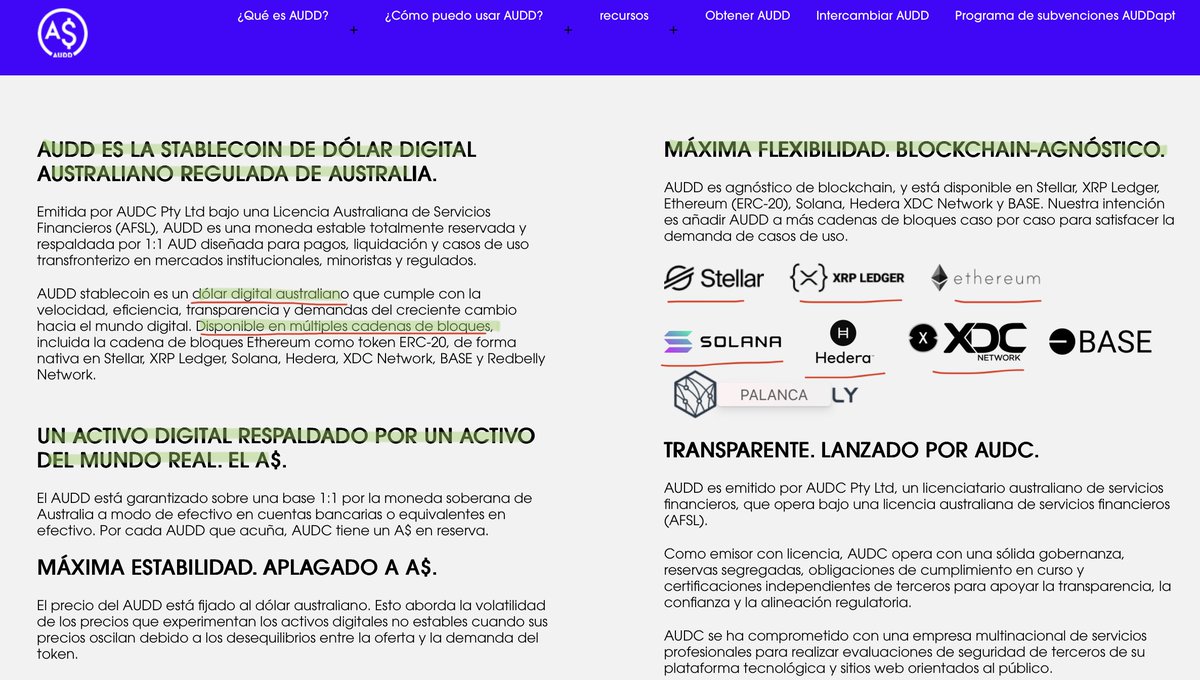Click paragraph starting El AUDD está garantizado
Image resolution: width=1200 pixels, height=680 pixels.
tap(285, 514)
